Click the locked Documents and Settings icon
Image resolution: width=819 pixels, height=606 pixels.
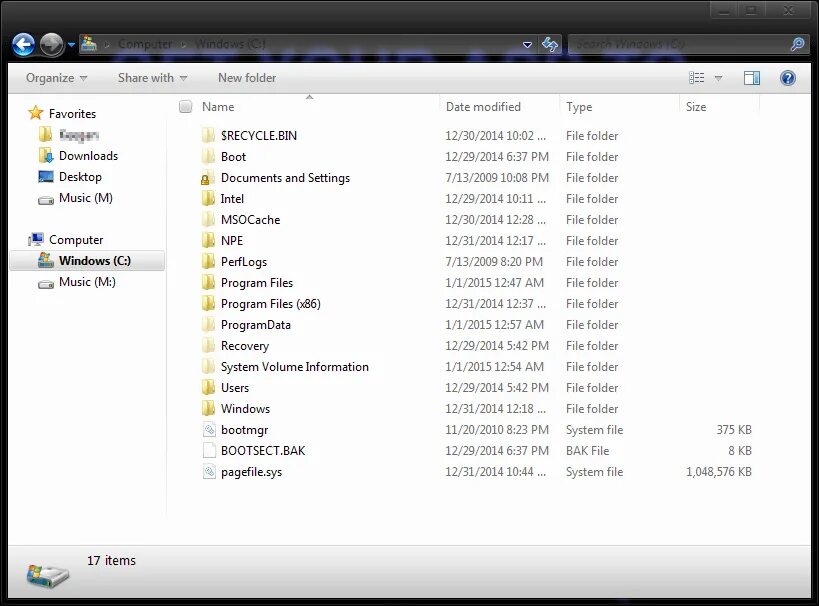point(207,178)
